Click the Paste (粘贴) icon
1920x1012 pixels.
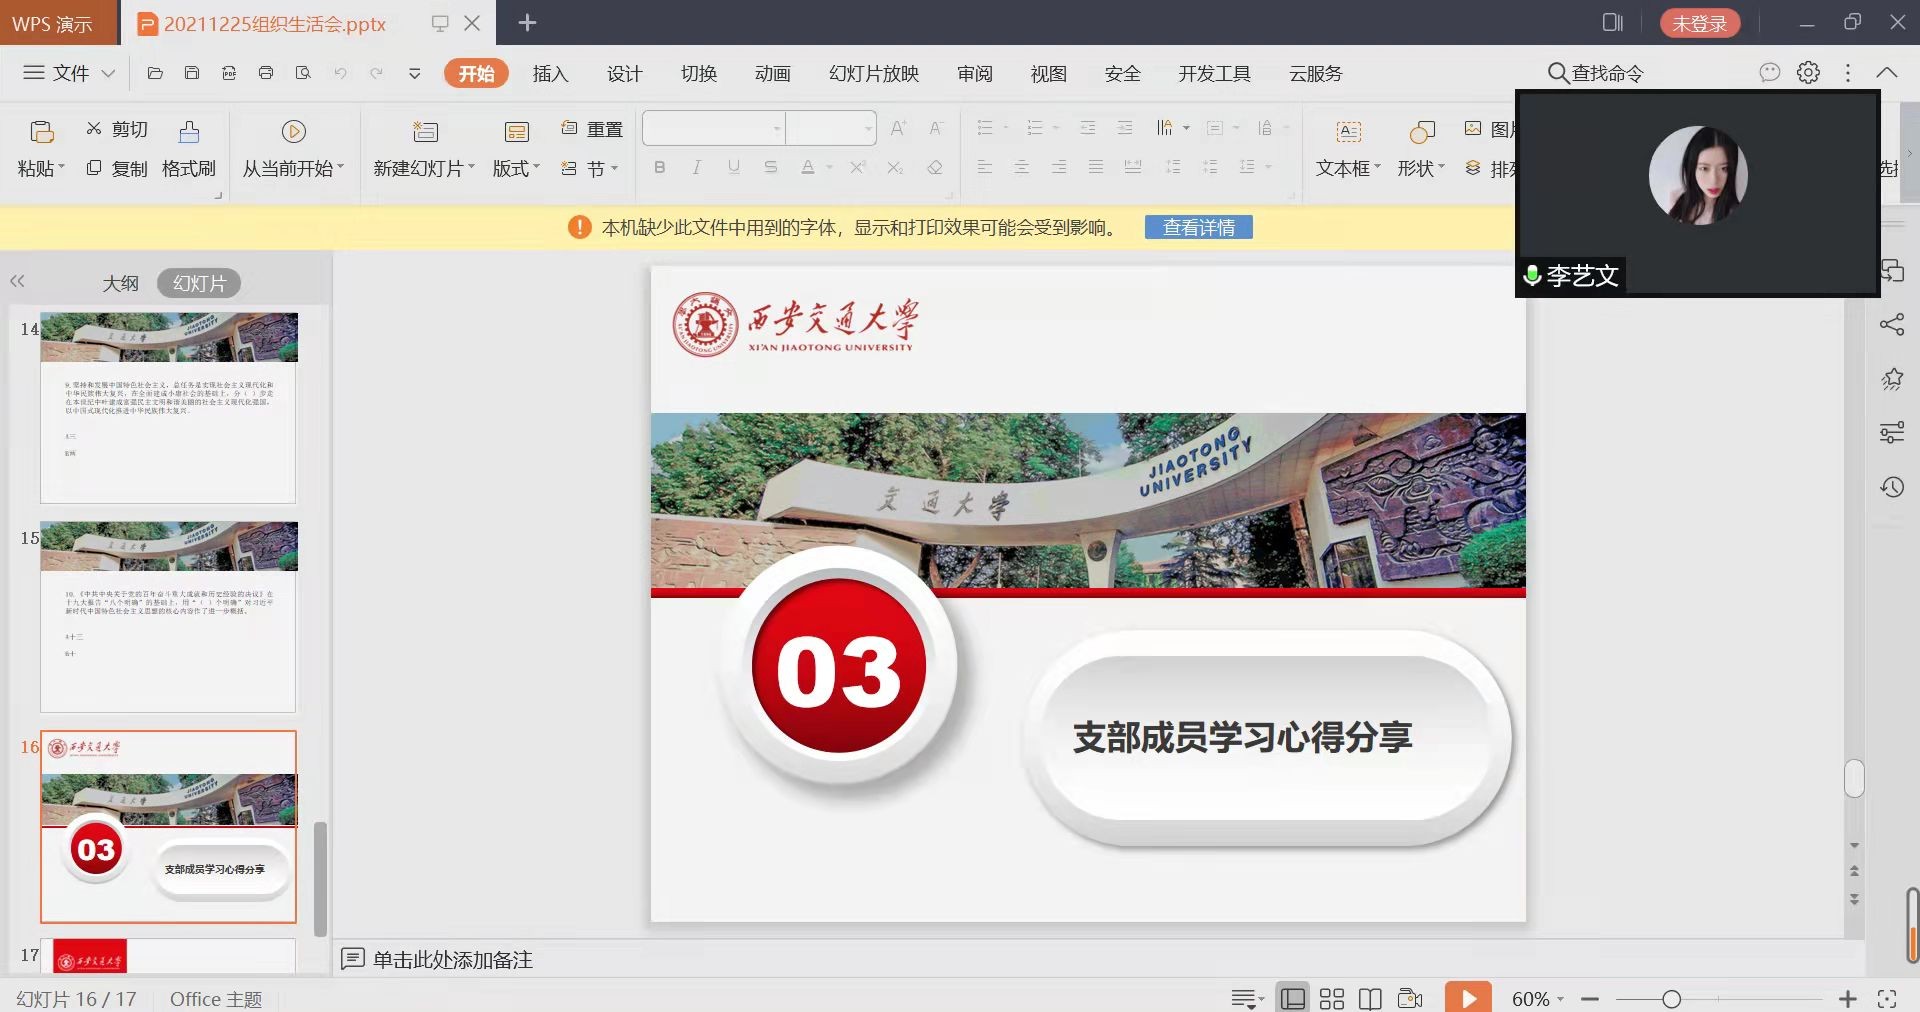pos(41,131)
